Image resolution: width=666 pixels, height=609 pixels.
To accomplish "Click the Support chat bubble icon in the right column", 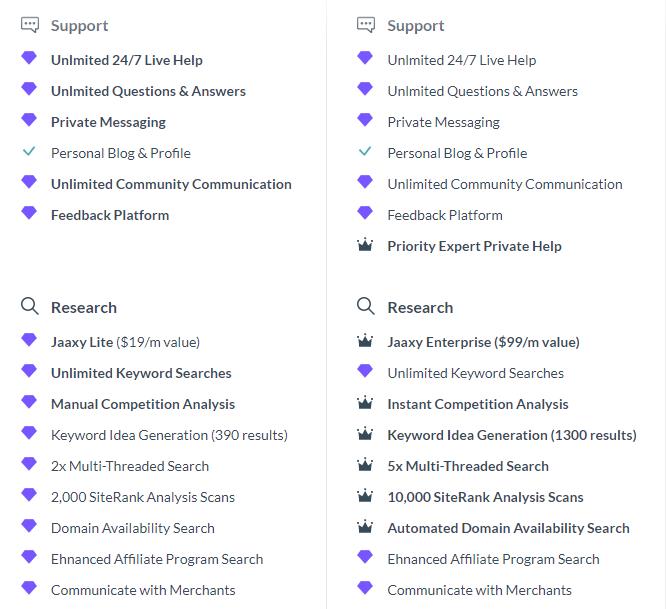I will [x=366, y=25].
